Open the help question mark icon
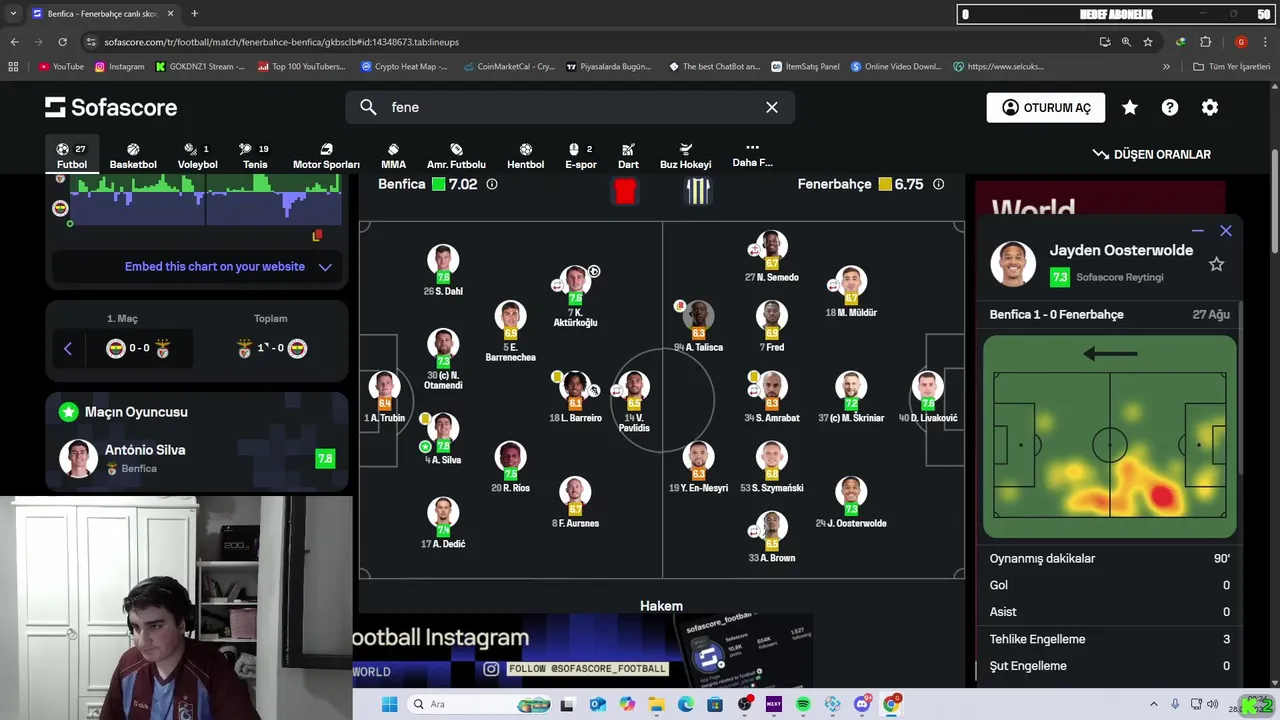 coord(1169,107)
